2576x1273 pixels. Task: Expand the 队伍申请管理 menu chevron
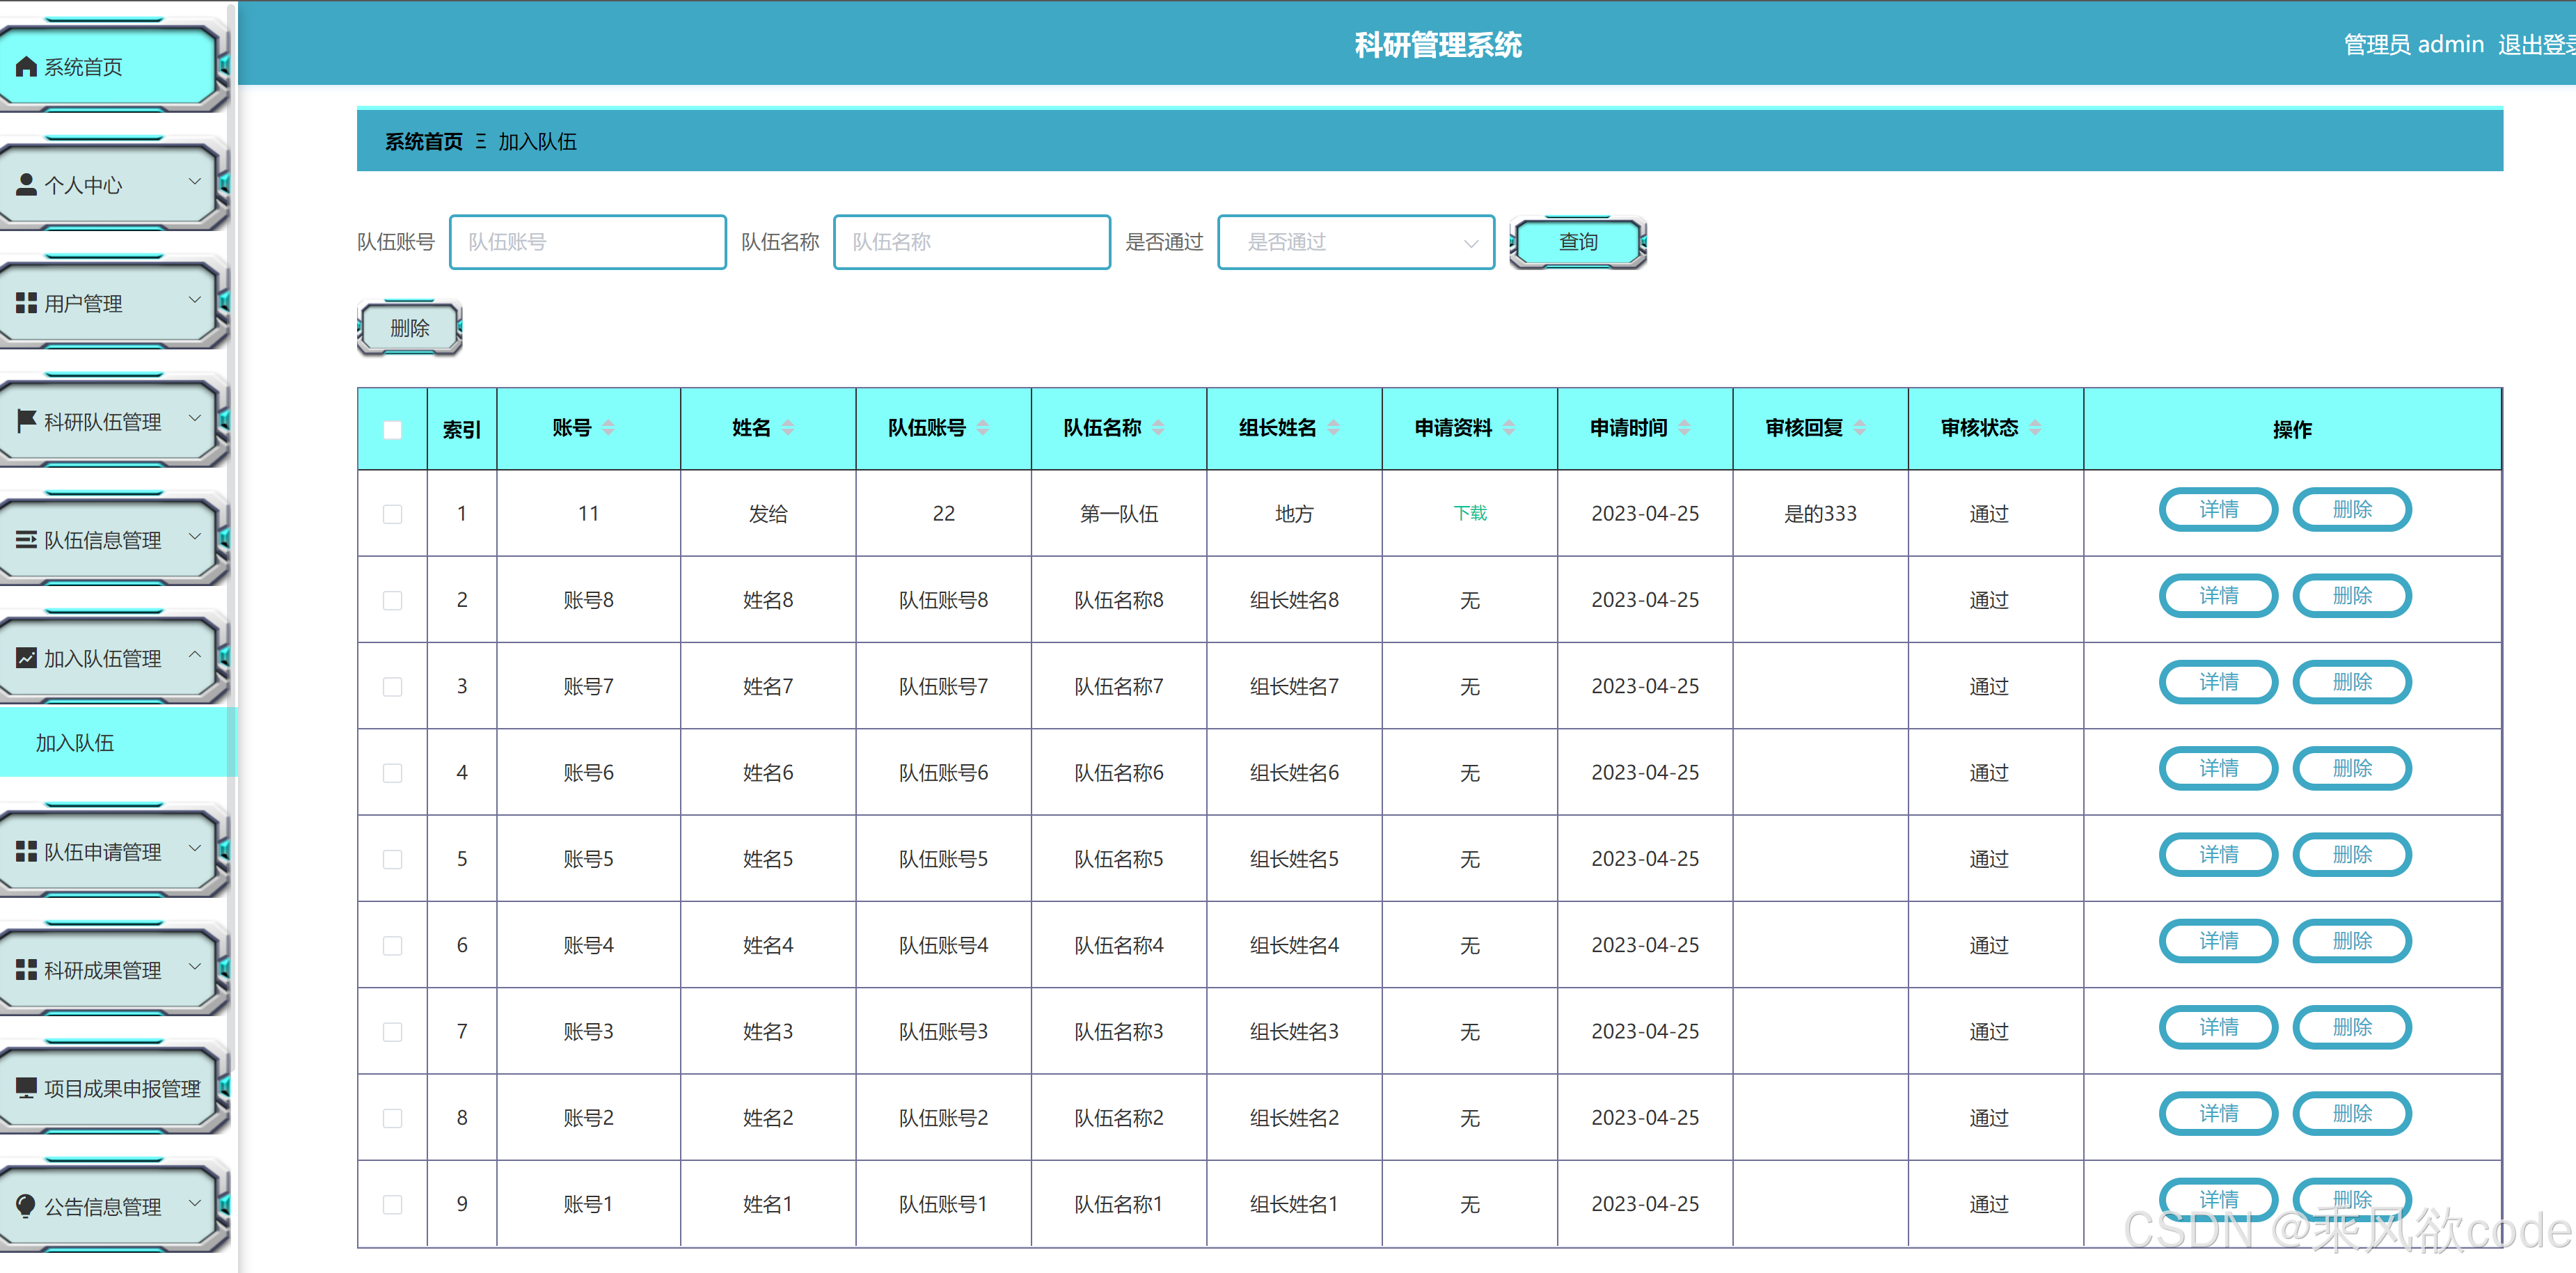point(195,849)
